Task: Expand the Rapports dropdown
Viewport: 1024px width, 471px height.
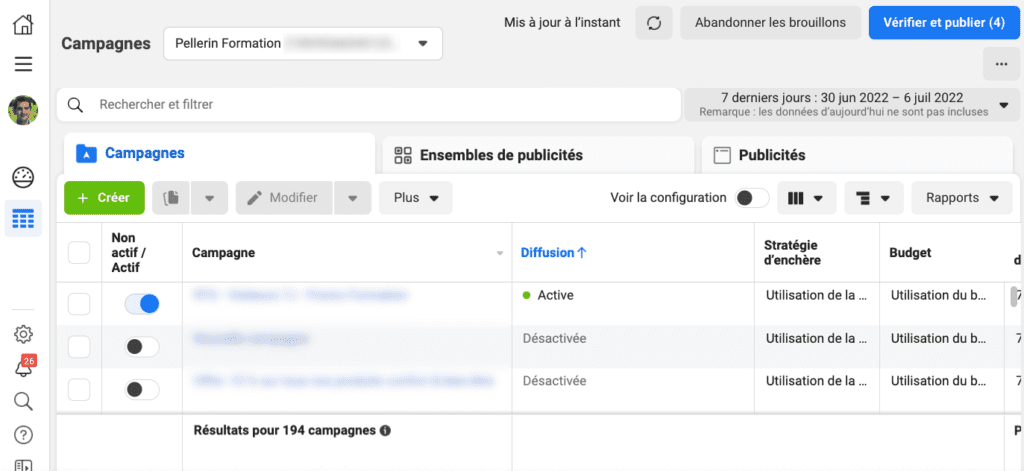Action: 961,198
